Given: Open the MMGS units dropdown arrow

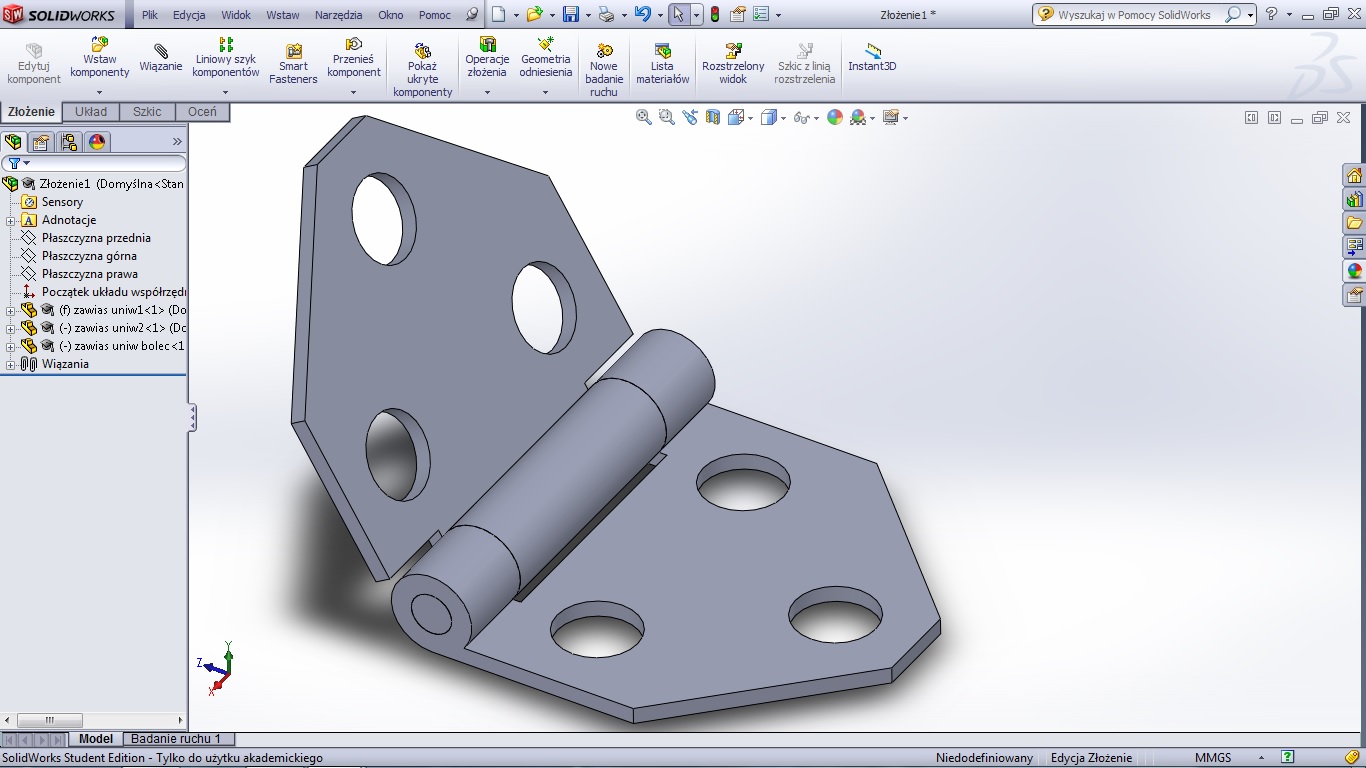Looking at the screenshot, I should coord(1261,758).
